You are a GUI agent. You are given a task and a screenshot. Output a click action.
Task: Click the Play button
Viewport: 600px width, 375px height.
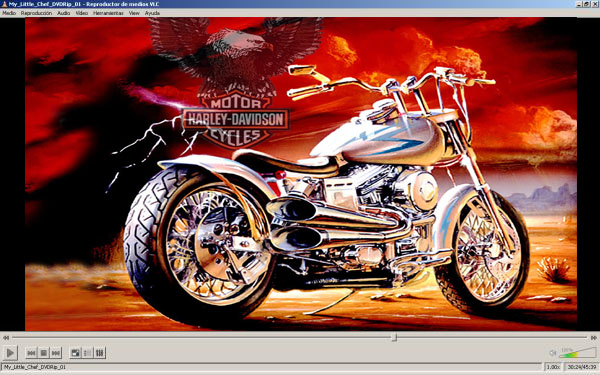[x=10, y=353]
